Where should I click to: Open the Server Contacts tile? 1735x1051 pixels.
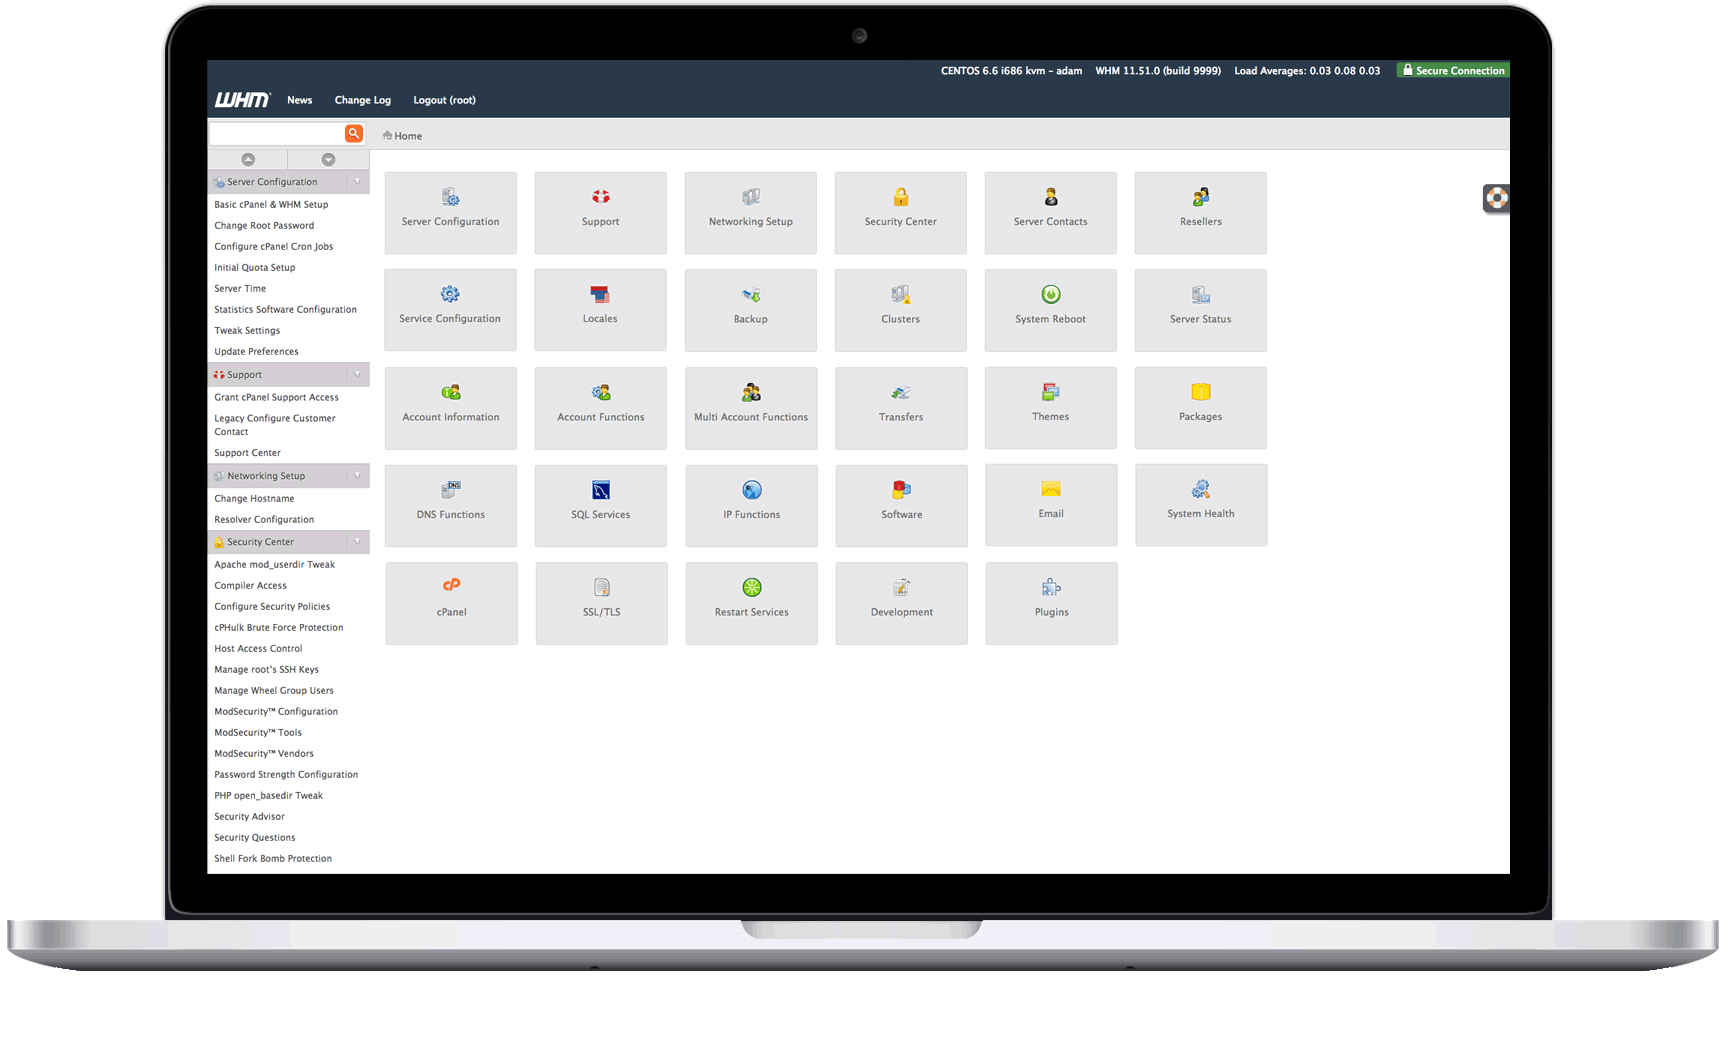pyautogui.click(x=1051, y=213)
